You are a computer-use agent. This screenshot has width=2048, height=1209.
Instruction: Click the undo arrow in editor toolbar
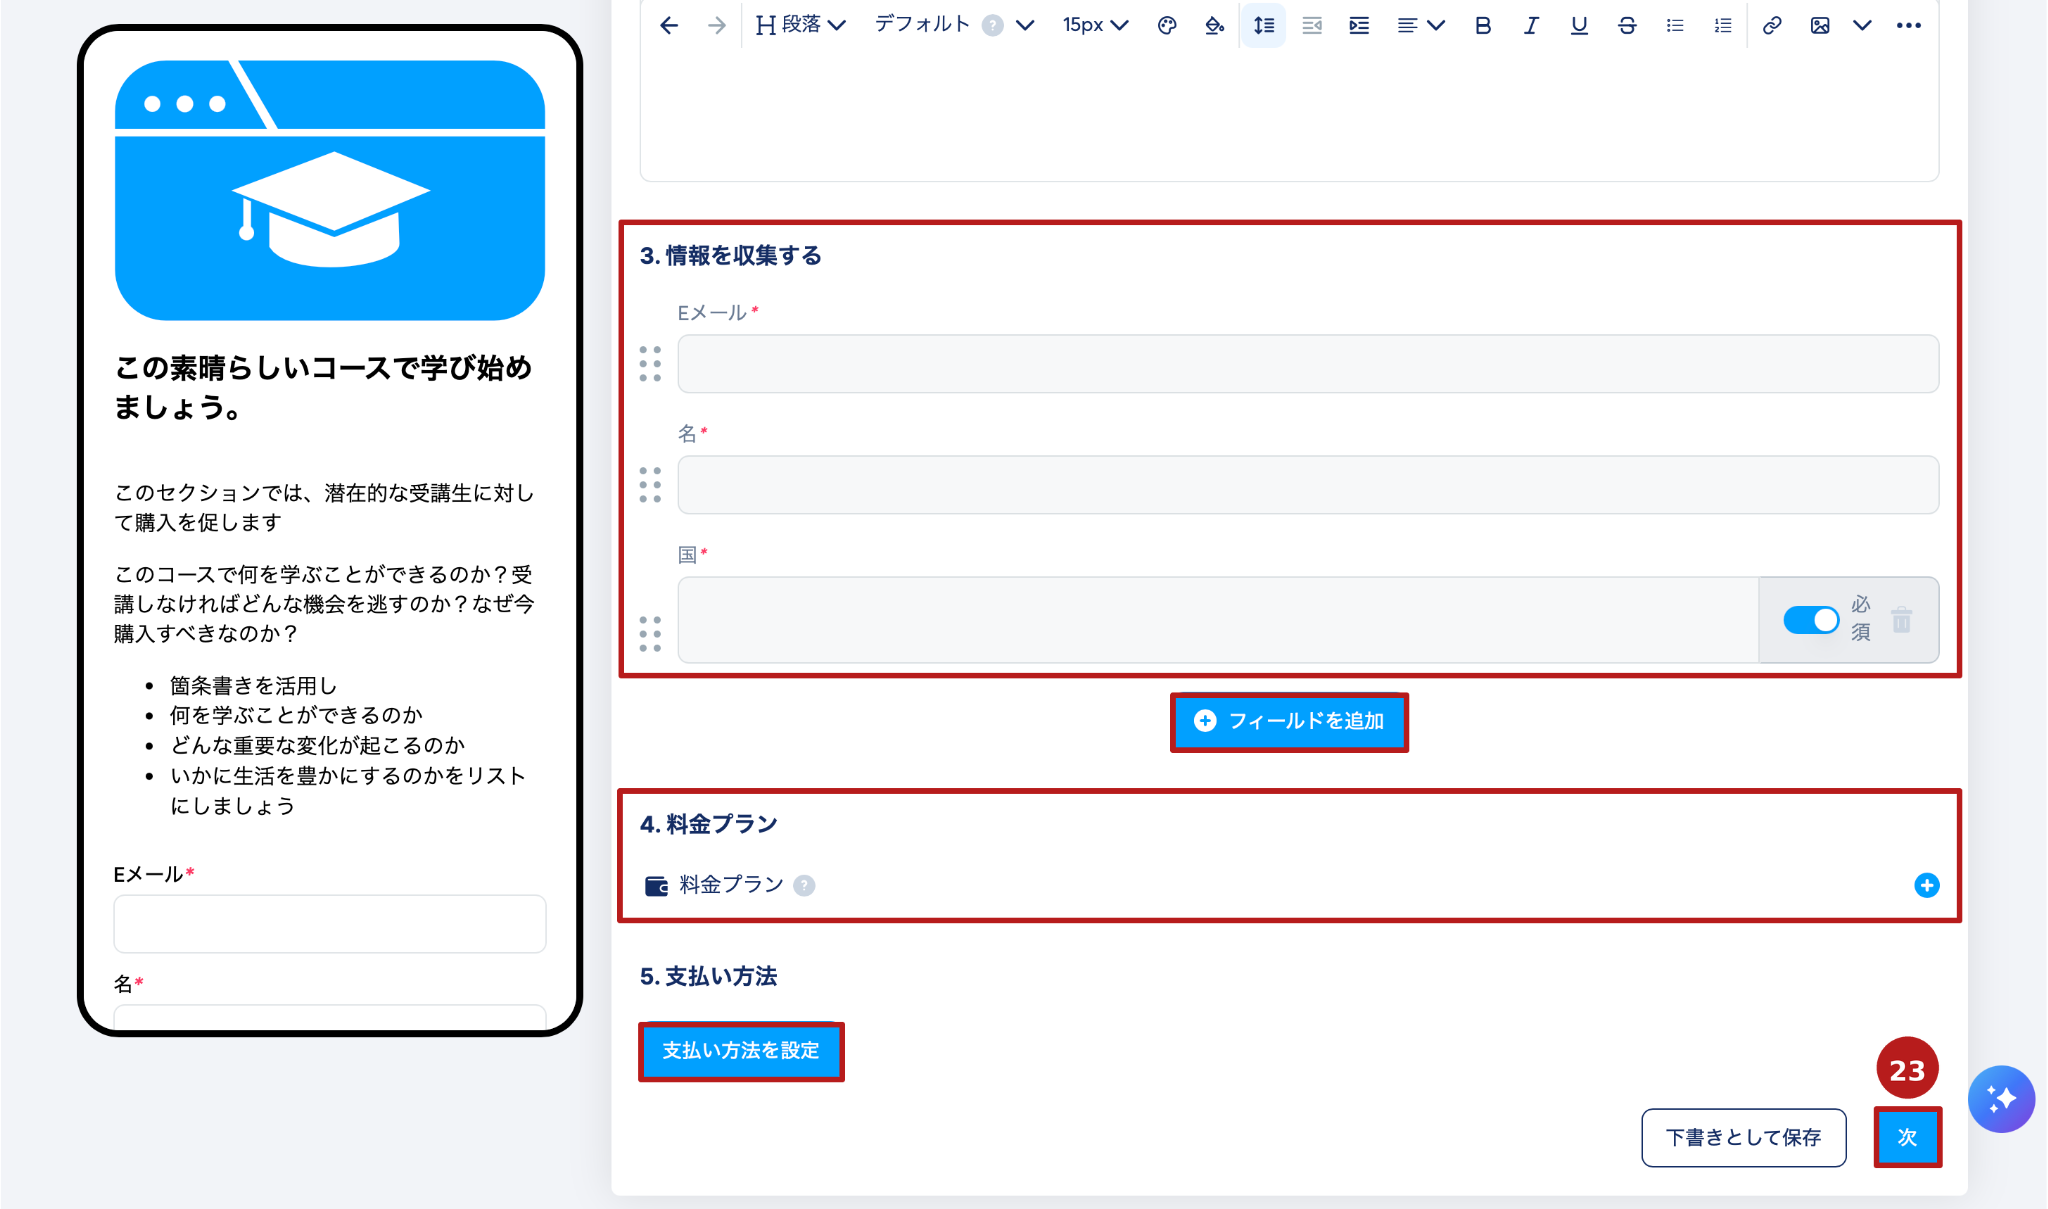coord(669,26)
